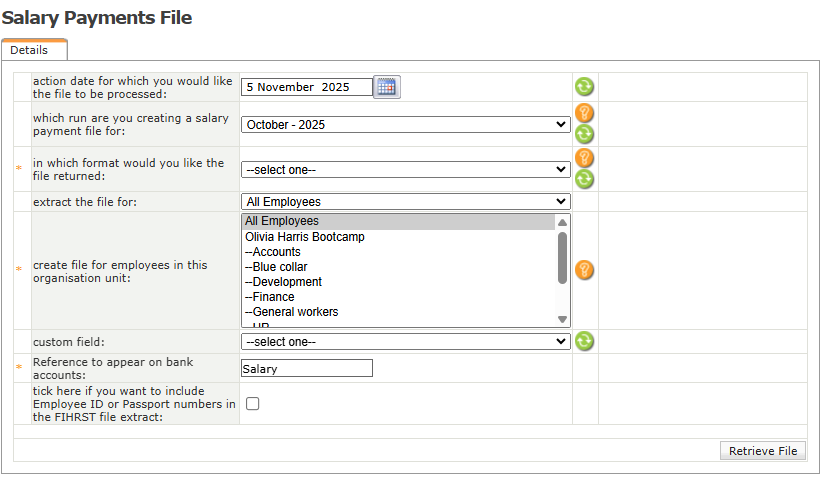Expand the custom field dropdown

tap(405, 341)
